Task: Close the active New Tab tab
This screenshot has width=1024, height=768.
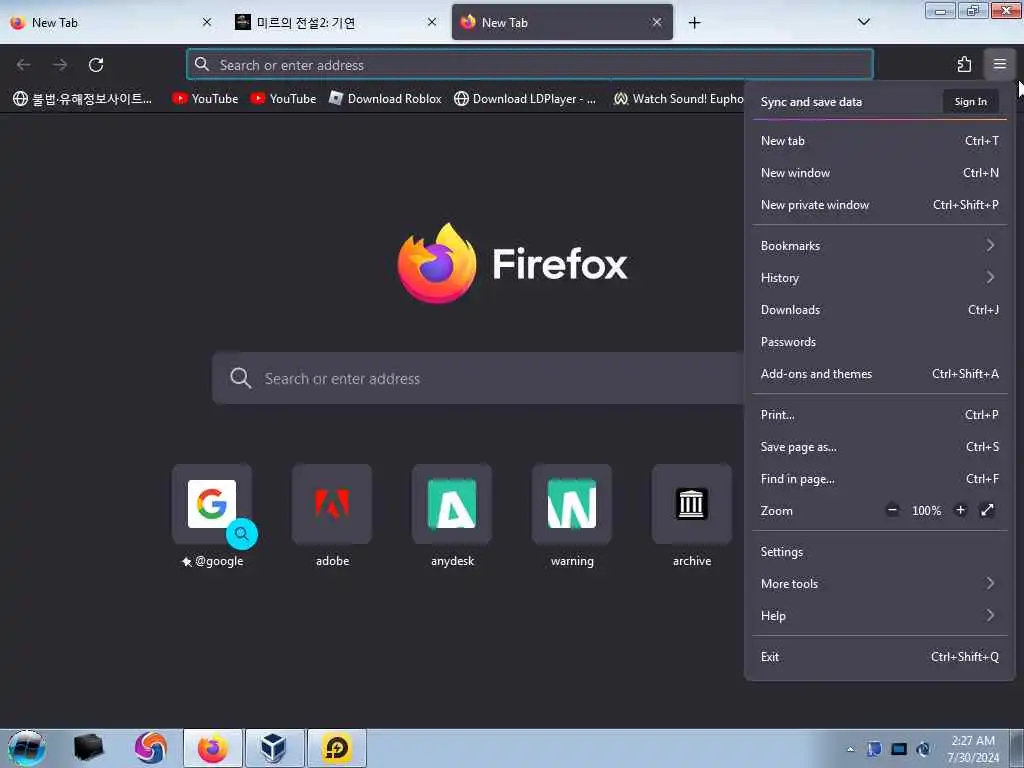Action: coord(656,22)
